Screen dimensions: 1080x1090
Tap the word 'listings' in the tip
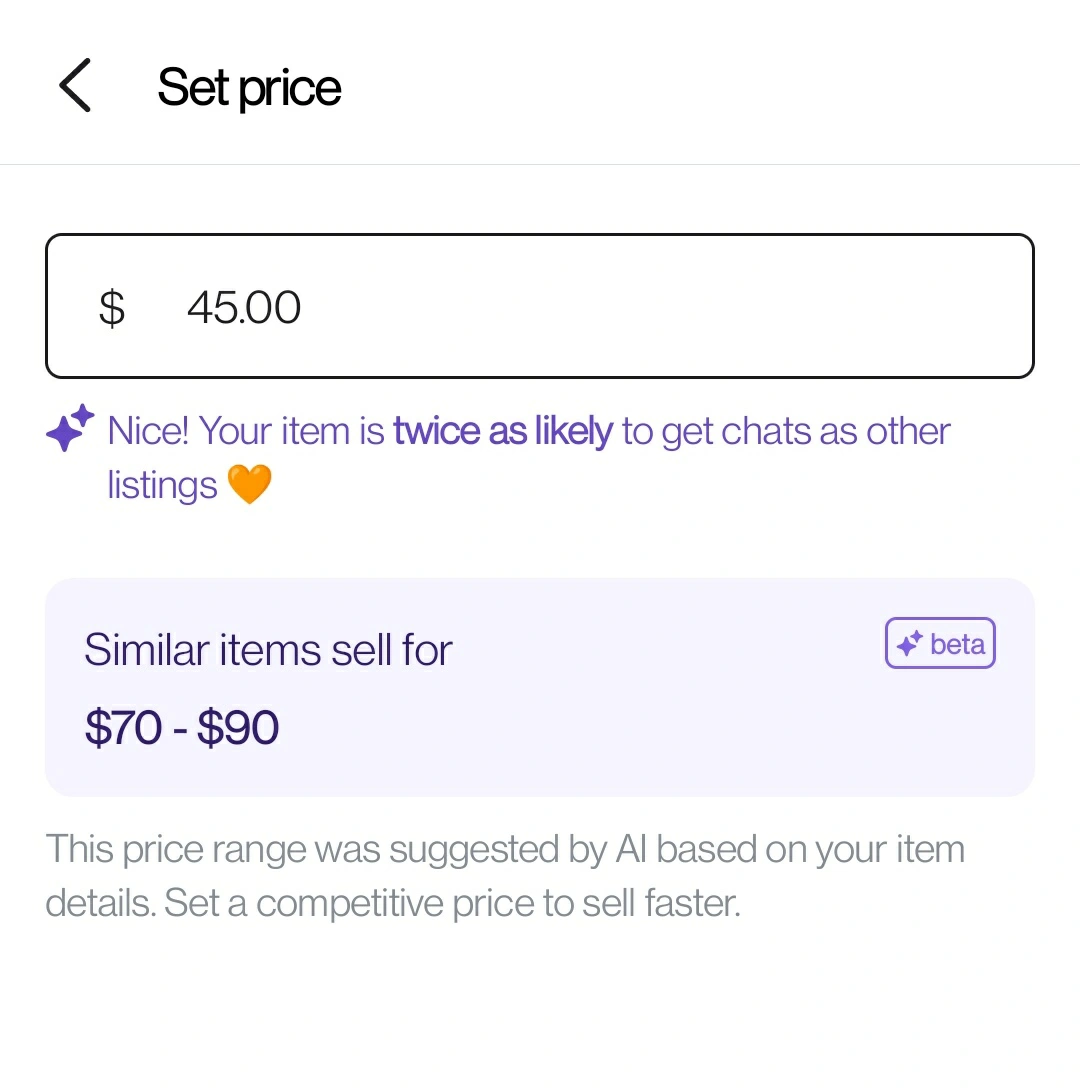pyautogui.click(x=163, y=486)
